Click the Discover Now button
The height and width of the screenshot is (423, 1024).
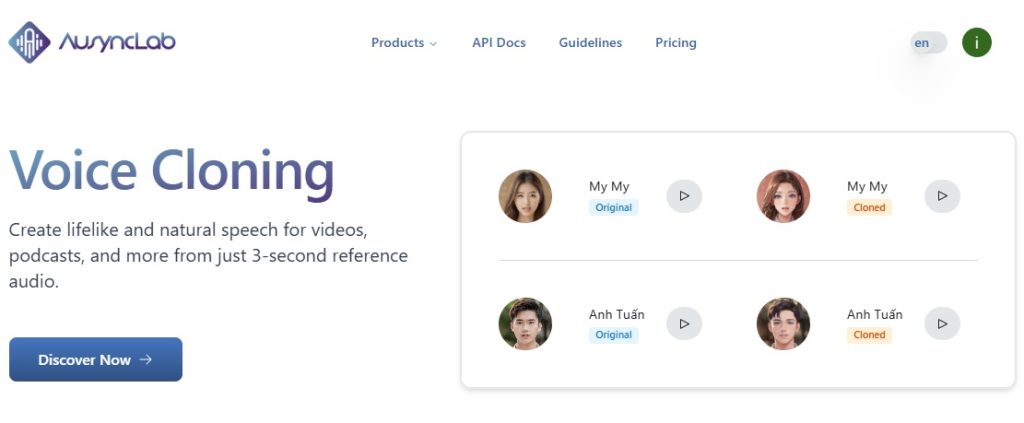click(x=96, y=359)
